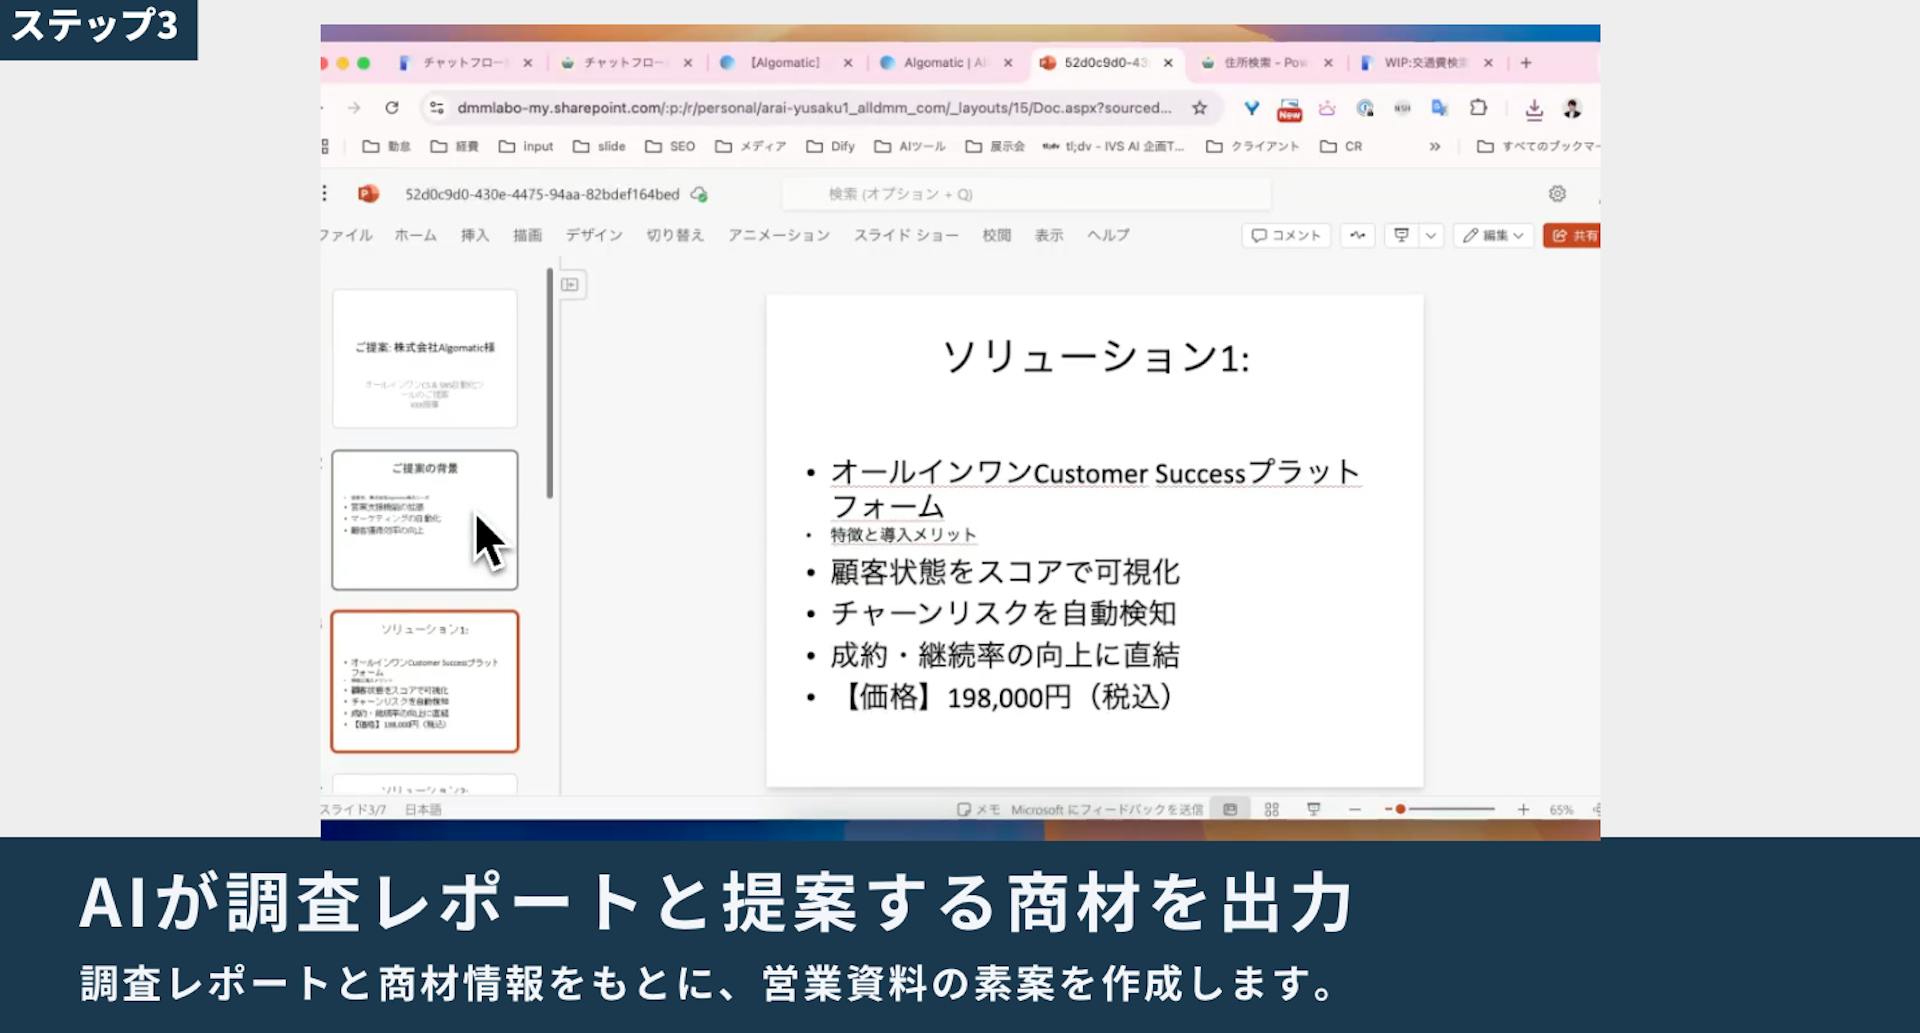Open the browser downloads icon
The width and height of the screenshot is (1920, 1033).
tap(1532, 108)
